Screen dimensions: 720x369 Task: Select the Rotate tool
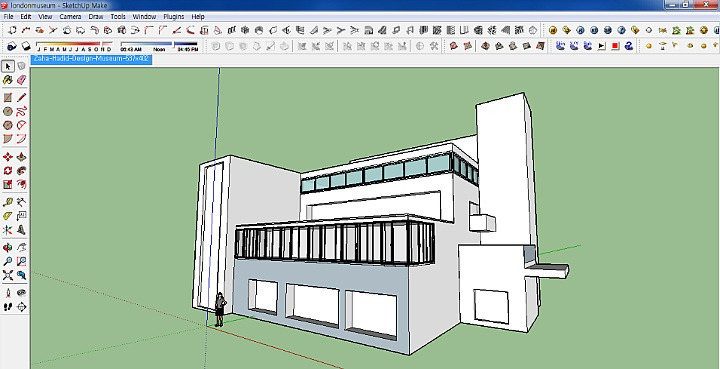point(8,171)
